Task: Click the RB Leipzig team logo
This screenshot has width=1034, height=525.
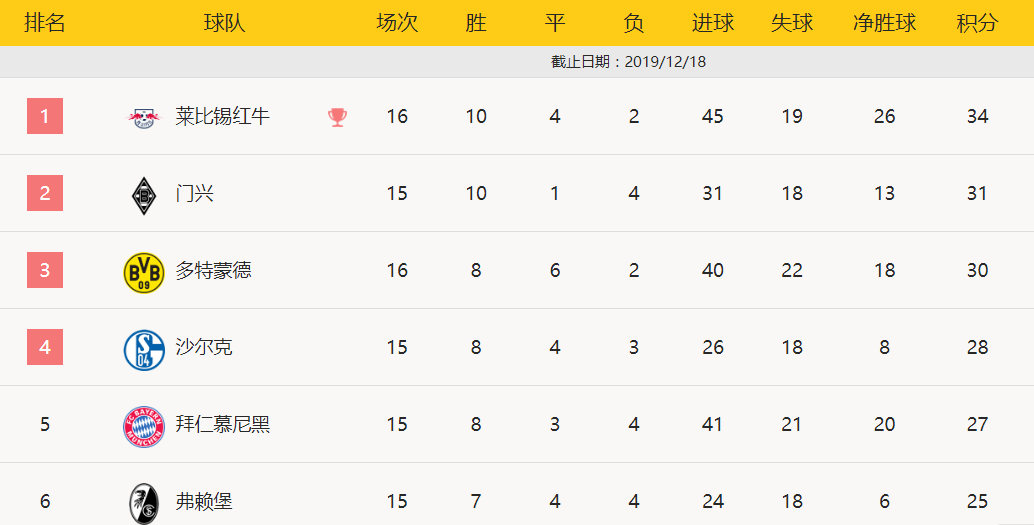Action: (144, 117)
